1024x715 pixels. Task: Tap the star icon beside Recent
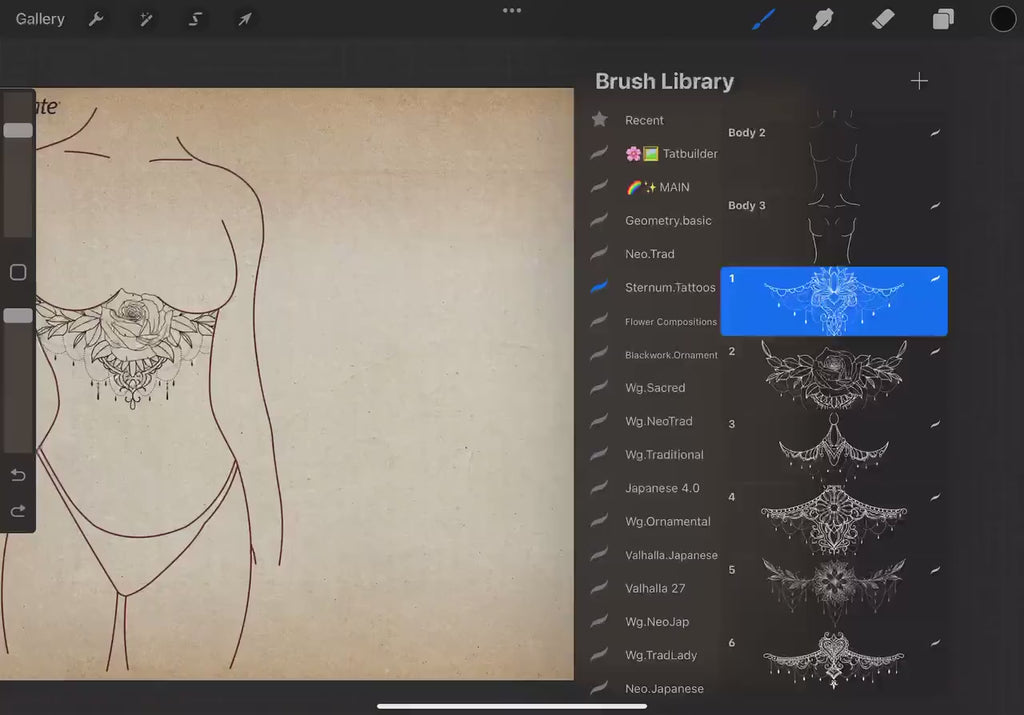pyautogui.click(x=600, y=119)
